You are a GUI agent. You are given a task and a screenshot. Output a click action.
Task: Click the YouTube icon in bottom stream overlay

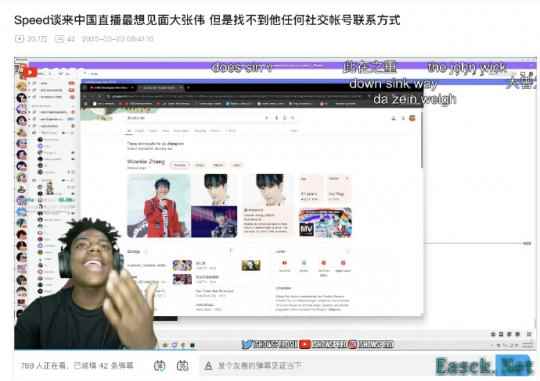coord(305,344)
